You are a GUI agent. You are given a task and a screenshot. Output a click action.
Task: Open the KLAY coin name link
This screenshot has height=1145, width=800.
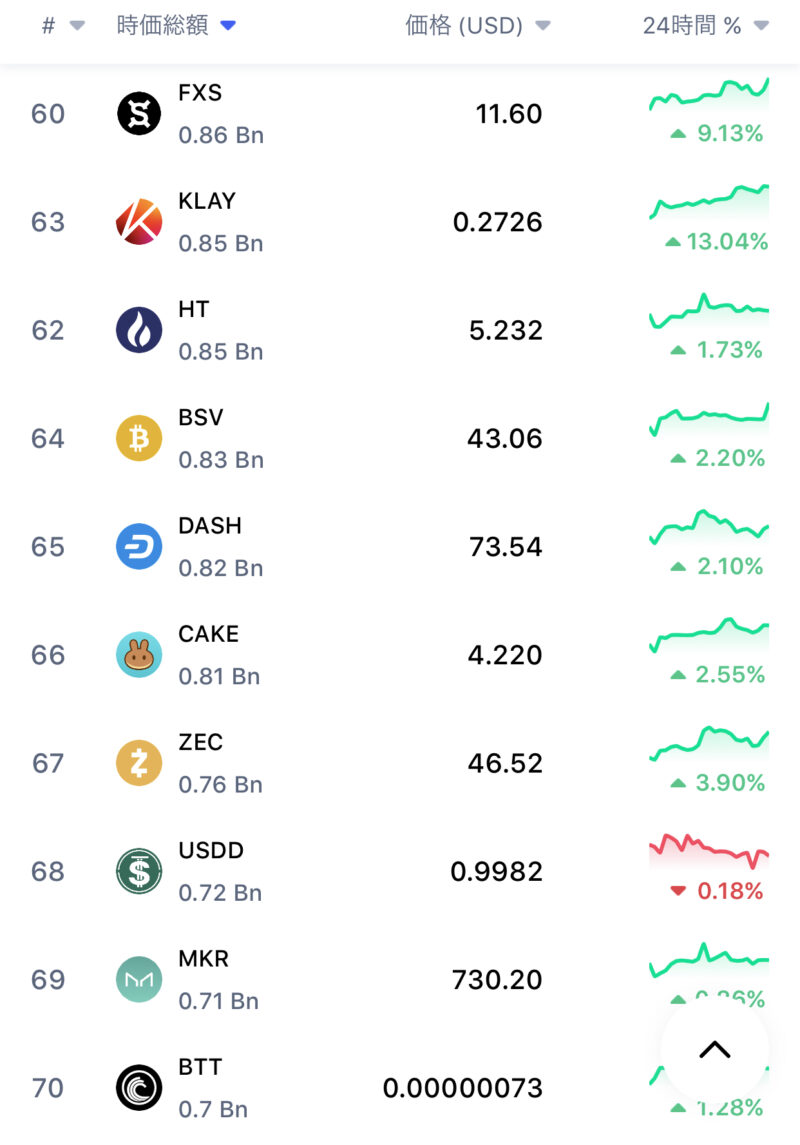(207, 201)
